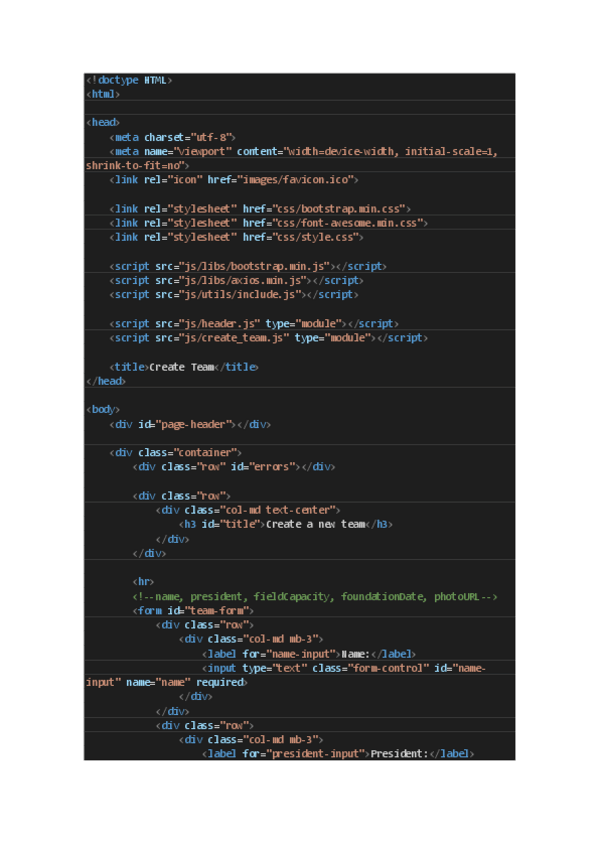The height and width of the screenshot is (848, 599).
Task: Click the div class="container" line
Action: point(175,452)
